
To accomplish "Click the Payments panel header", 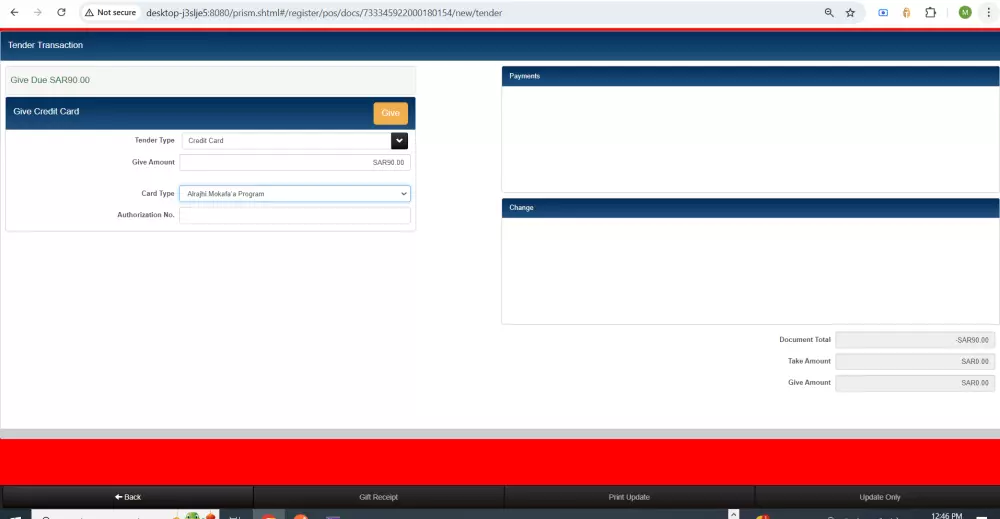I will 750,76.
